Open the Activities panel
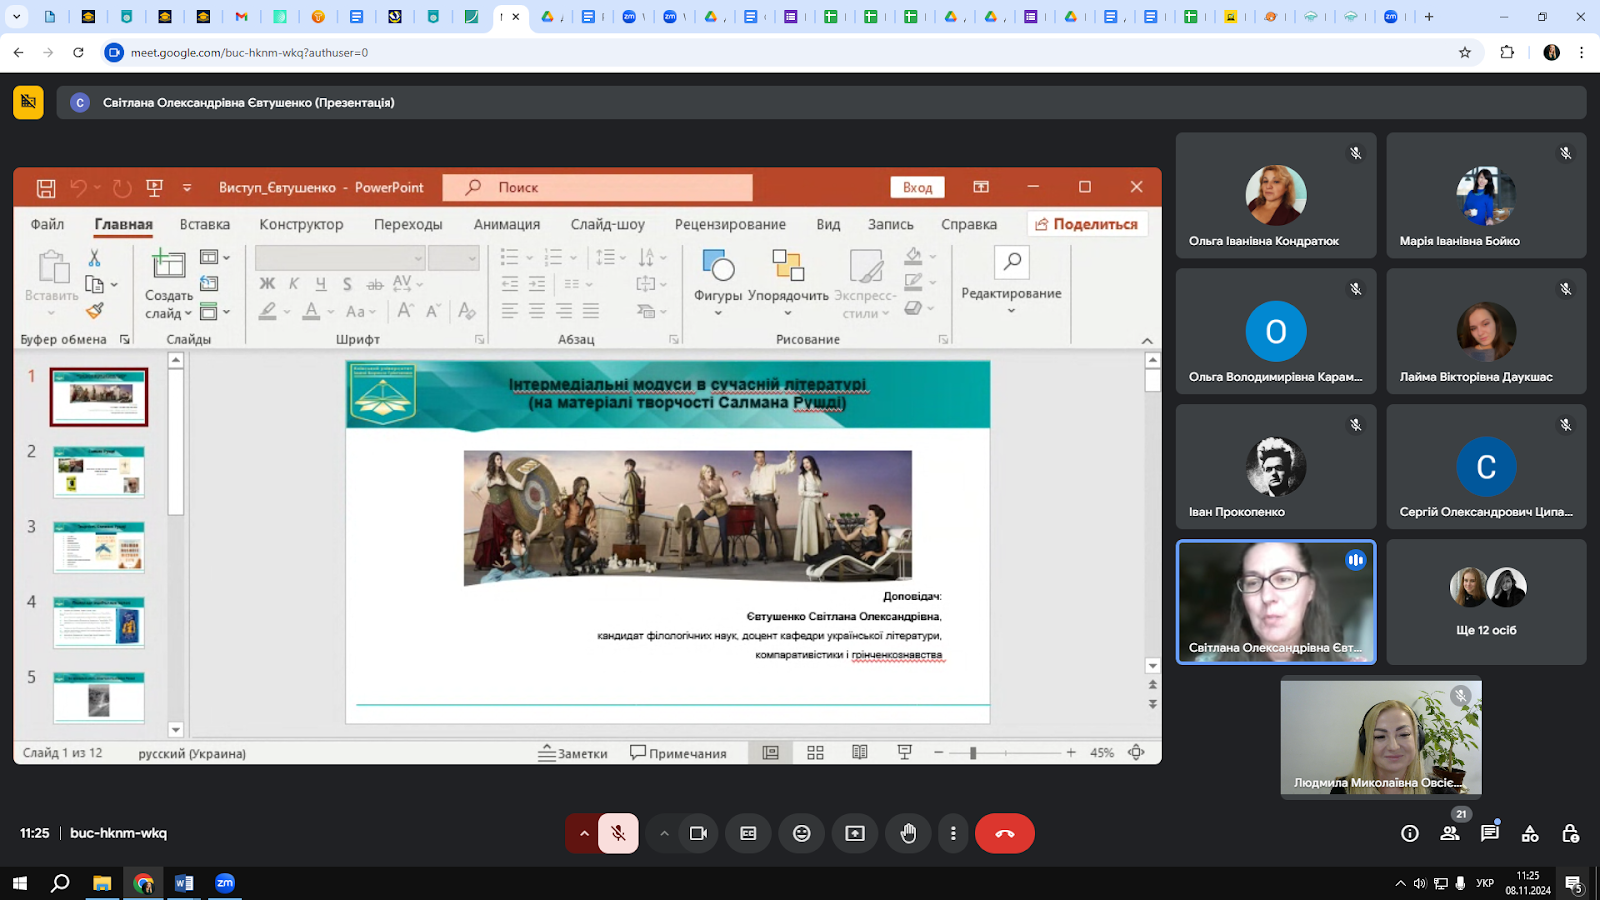This screenshot has height=900, width=1600. click(x=1530, y=833)
